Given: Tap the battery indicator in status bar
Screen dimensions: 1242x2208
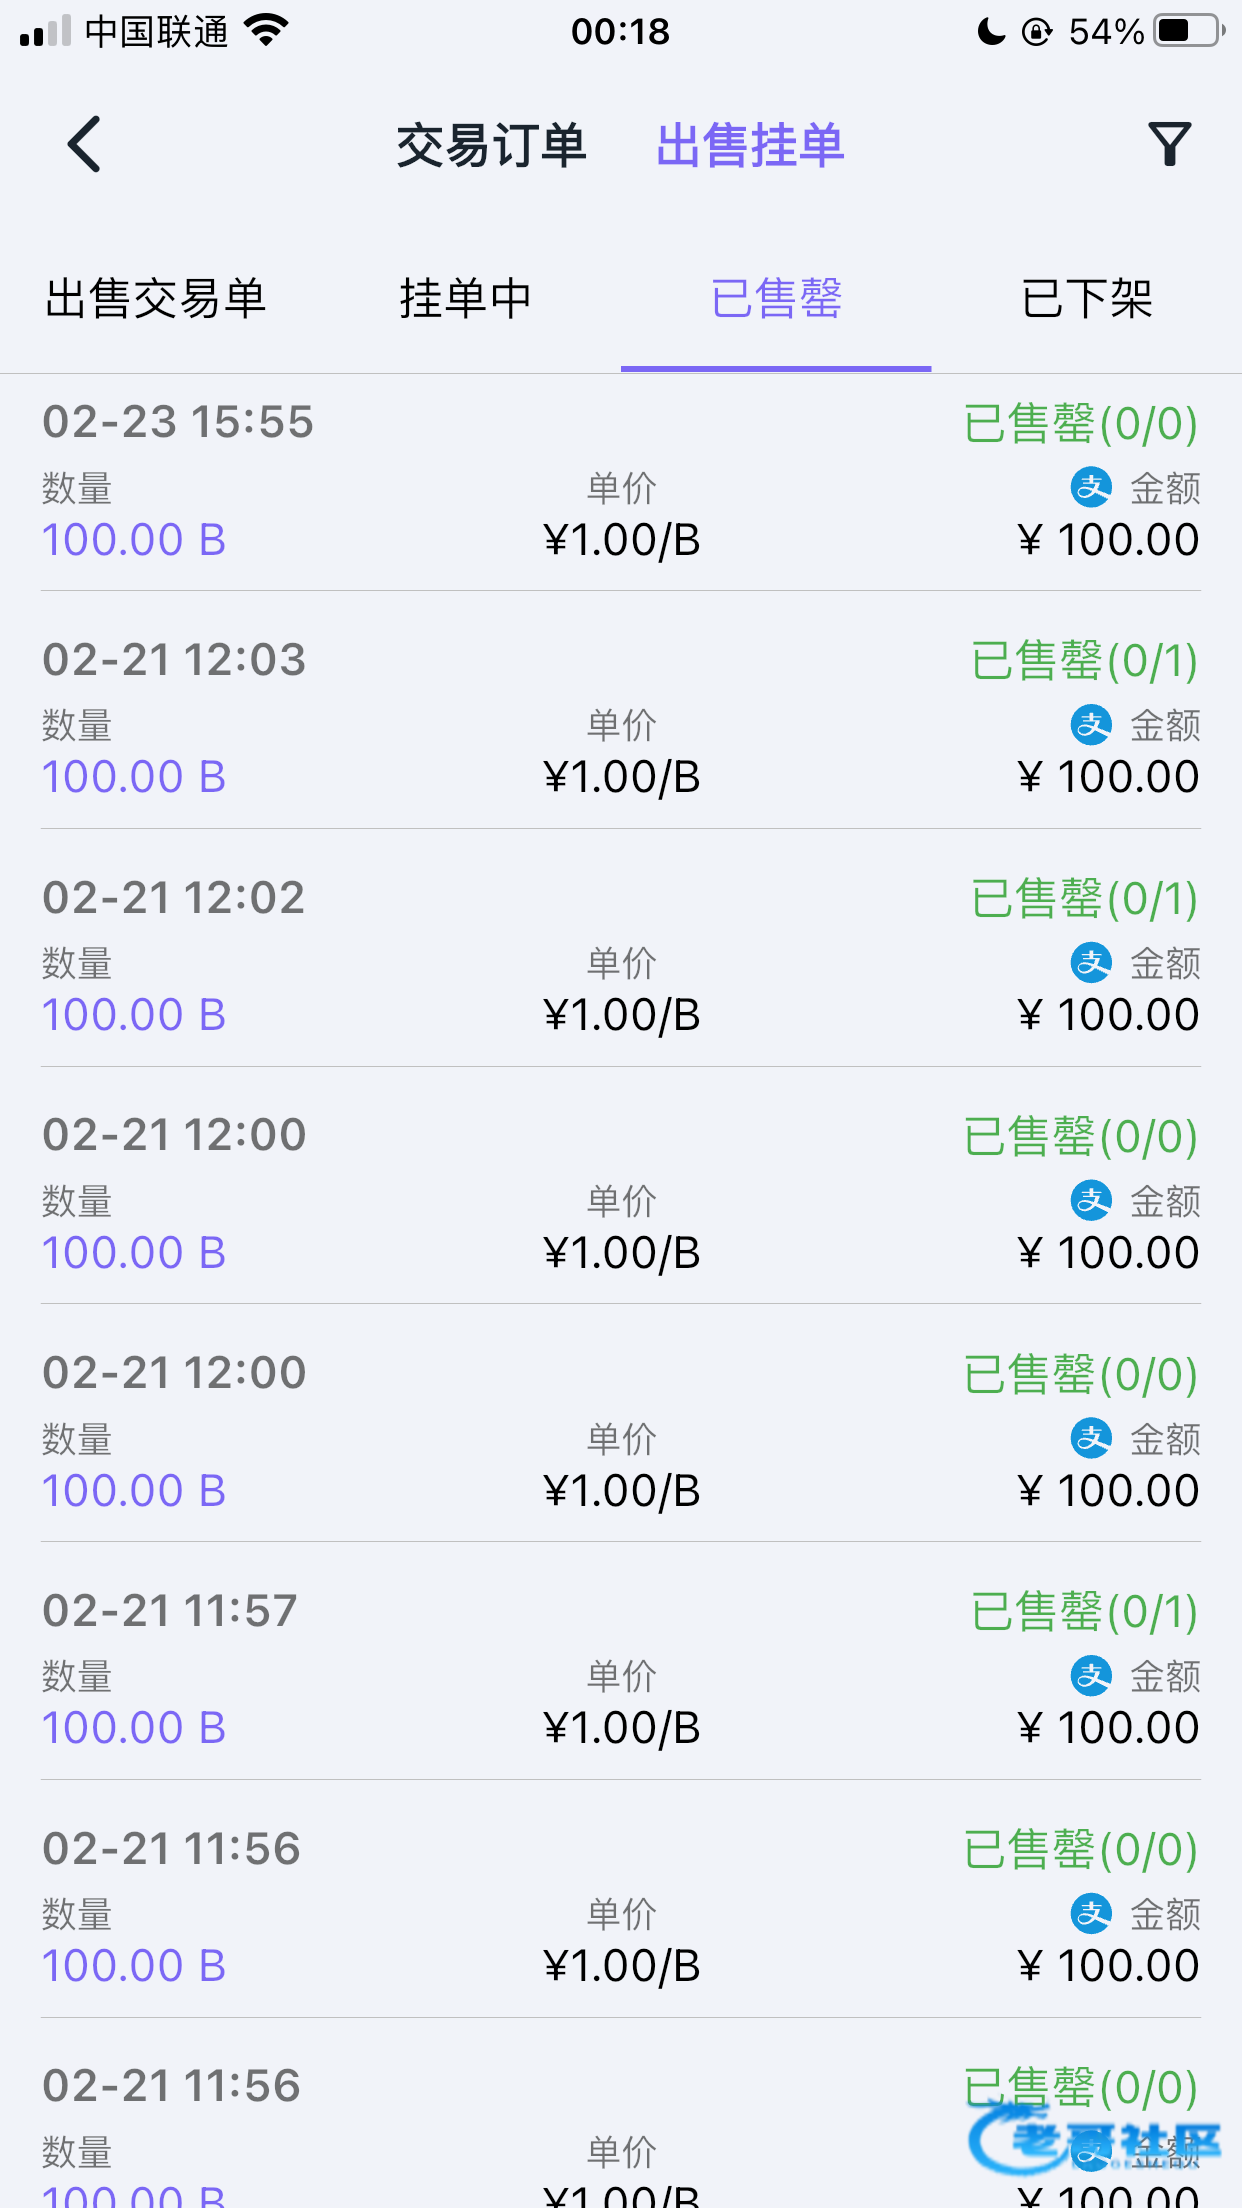Looking at the screenshot, I should point(1188,31).
